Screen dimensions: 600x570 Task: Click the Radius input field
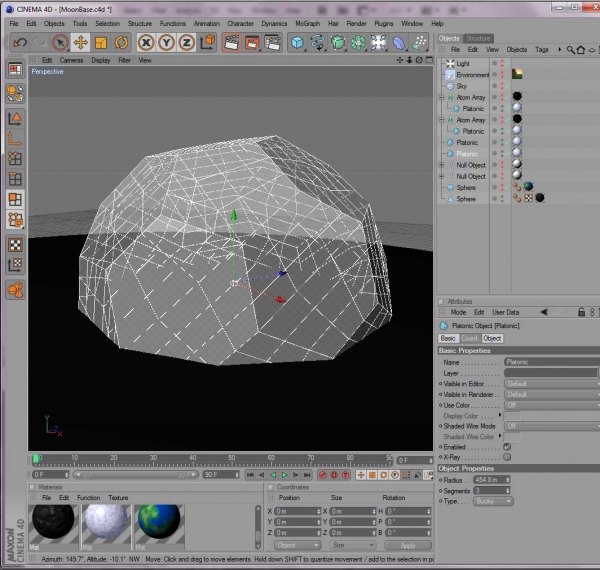[x=491, y=480]
